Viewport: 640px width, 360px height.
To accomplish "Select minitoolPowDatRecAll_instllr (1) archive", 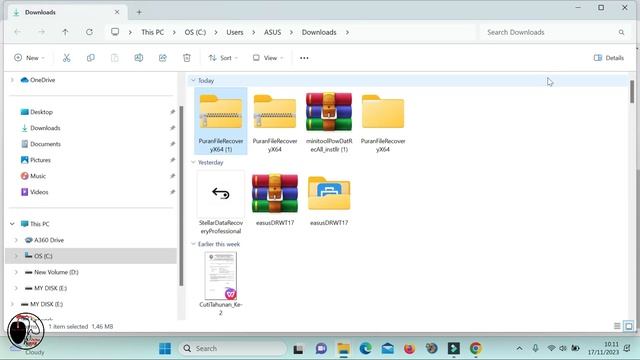I will click(x=329, y=122).
